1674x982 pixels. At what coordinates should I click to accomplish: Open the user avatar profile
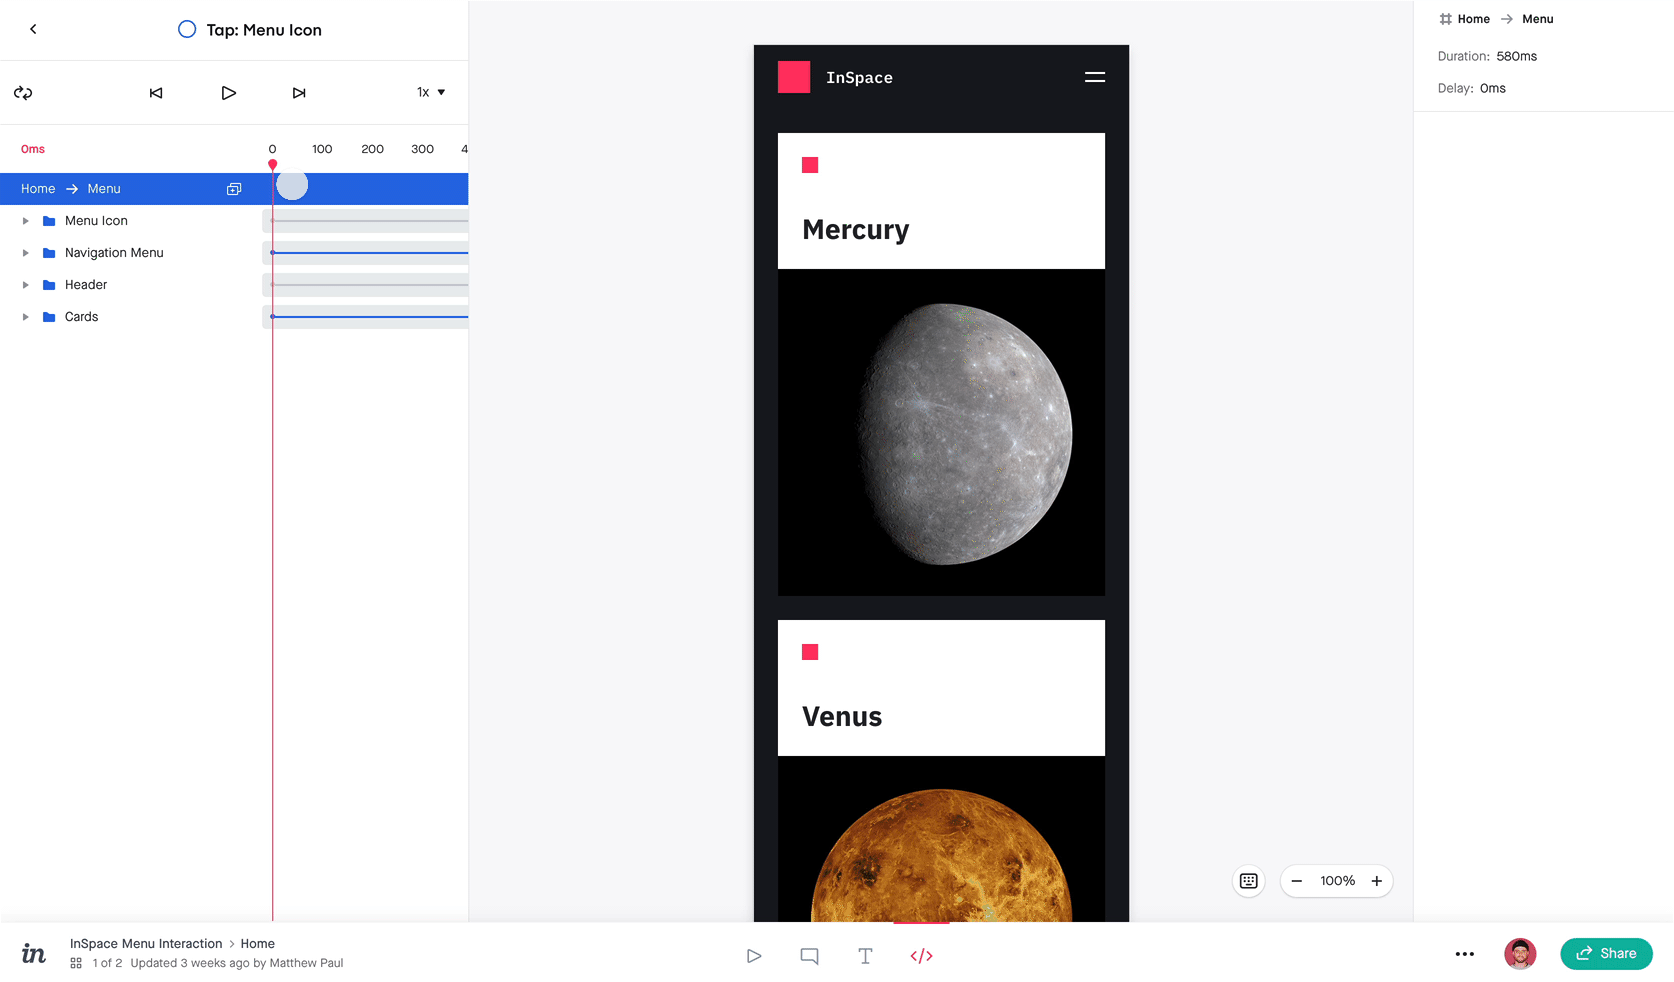pyautogui.click(x=1520, y=954)
